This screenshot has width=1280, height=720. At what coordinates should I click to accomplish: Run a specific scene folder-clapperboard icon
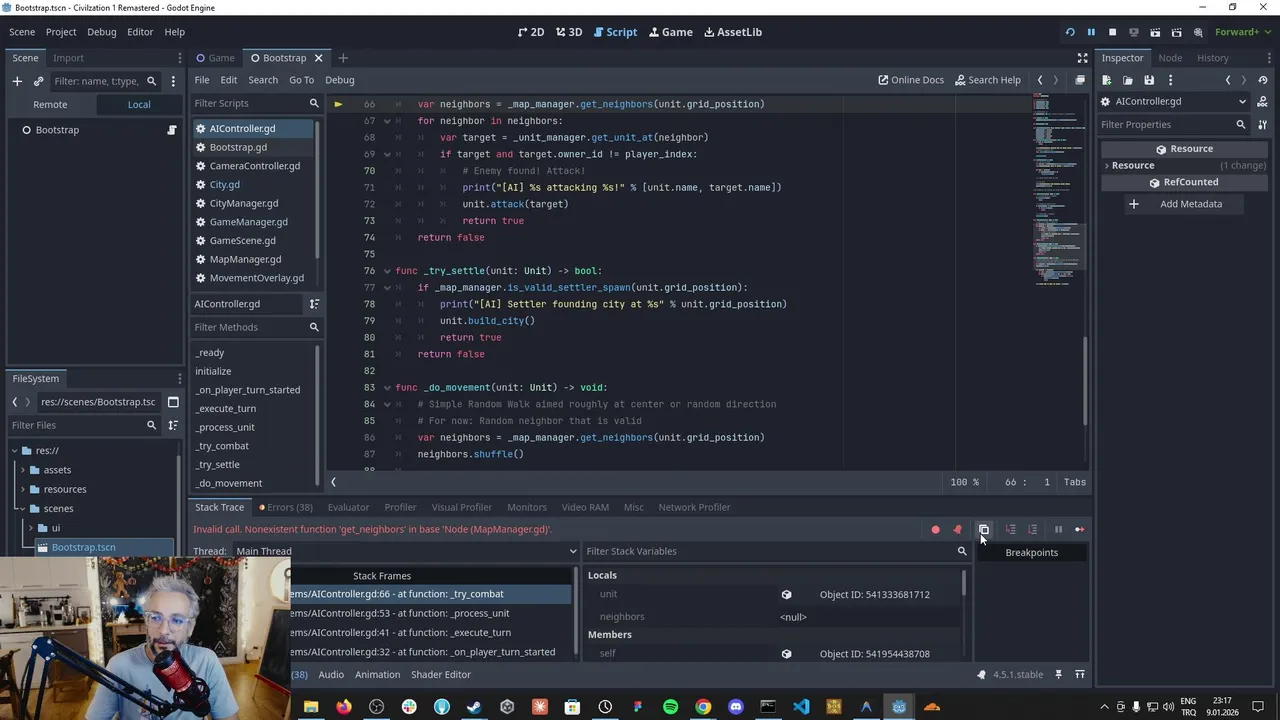(1176, 32)
